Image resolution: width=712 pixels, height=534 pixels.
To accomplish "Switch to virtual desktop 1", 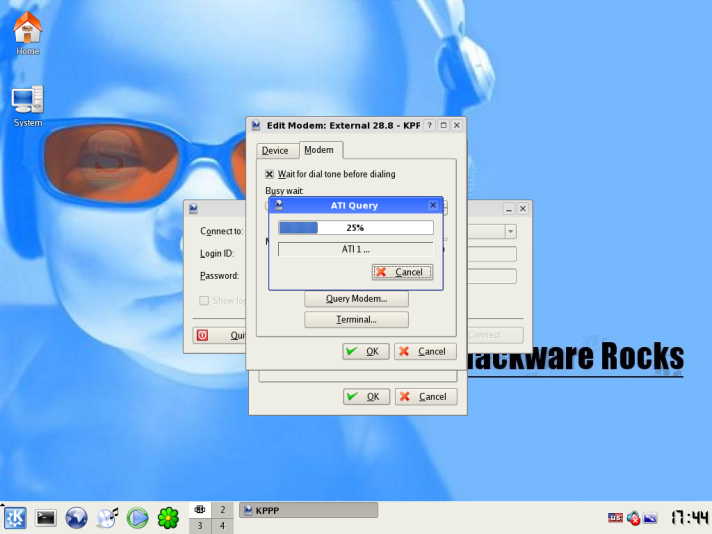I will [x=200, y=509].
